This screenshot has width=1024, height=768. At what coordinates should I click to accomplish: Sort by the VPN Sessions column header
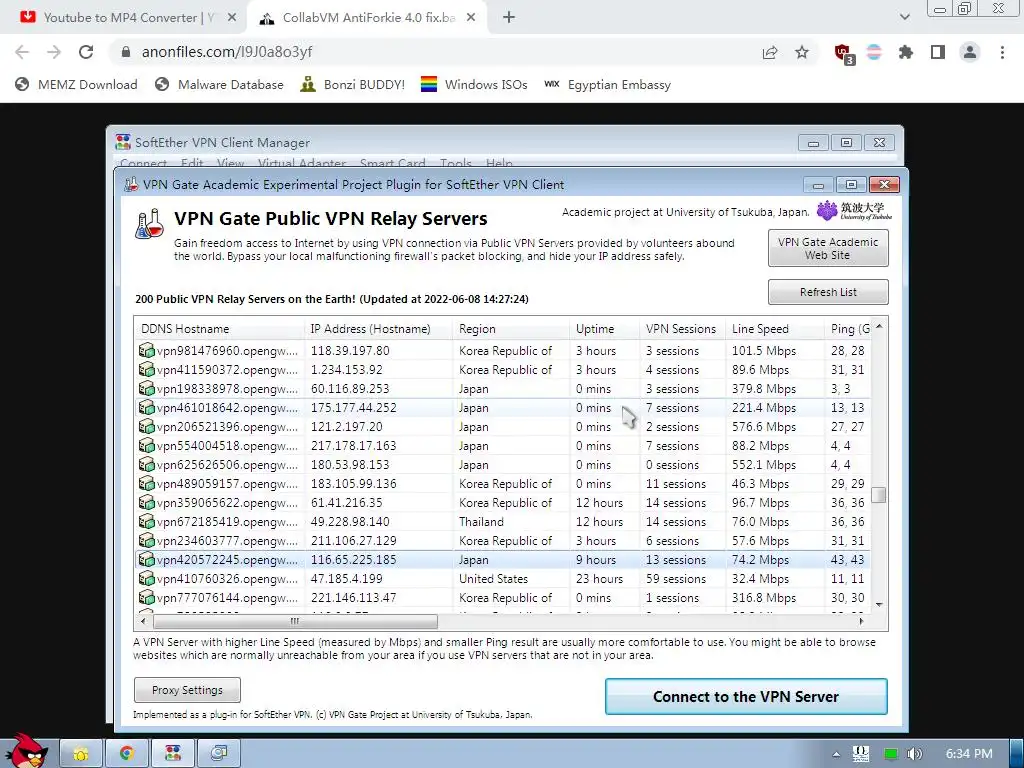(x=682, y=328)
